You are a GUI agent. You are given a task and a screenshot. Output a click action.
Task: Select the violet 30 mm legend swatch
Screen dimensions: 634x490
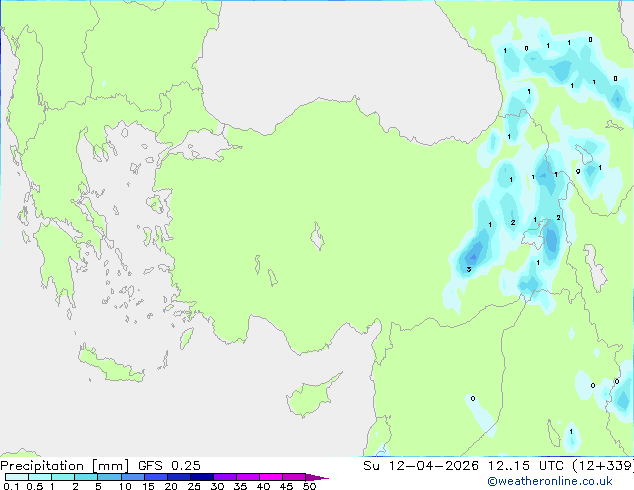[x=225, y=477]
